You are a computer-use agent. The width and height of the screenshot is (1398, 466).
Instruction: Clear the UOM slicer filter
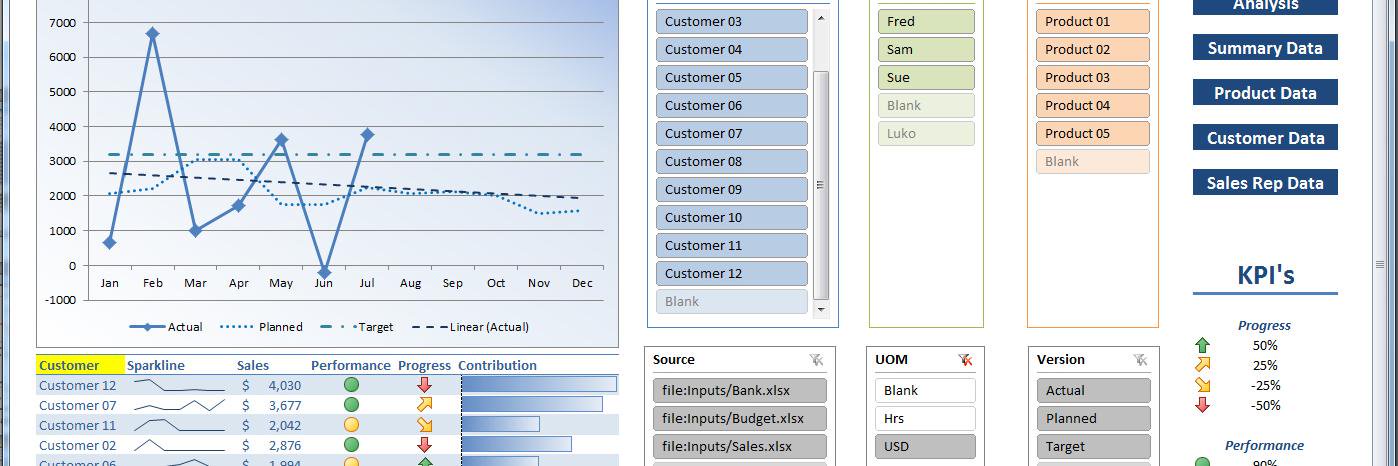[965, 360]
